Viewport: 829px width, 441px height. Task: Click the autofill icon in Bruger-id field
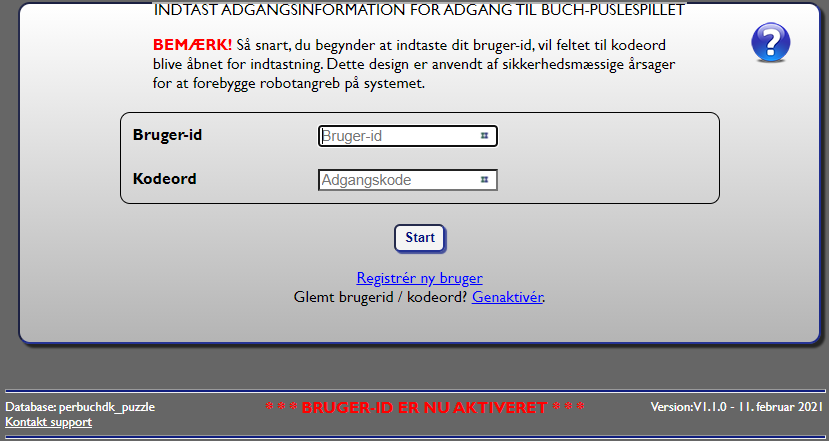484,136
